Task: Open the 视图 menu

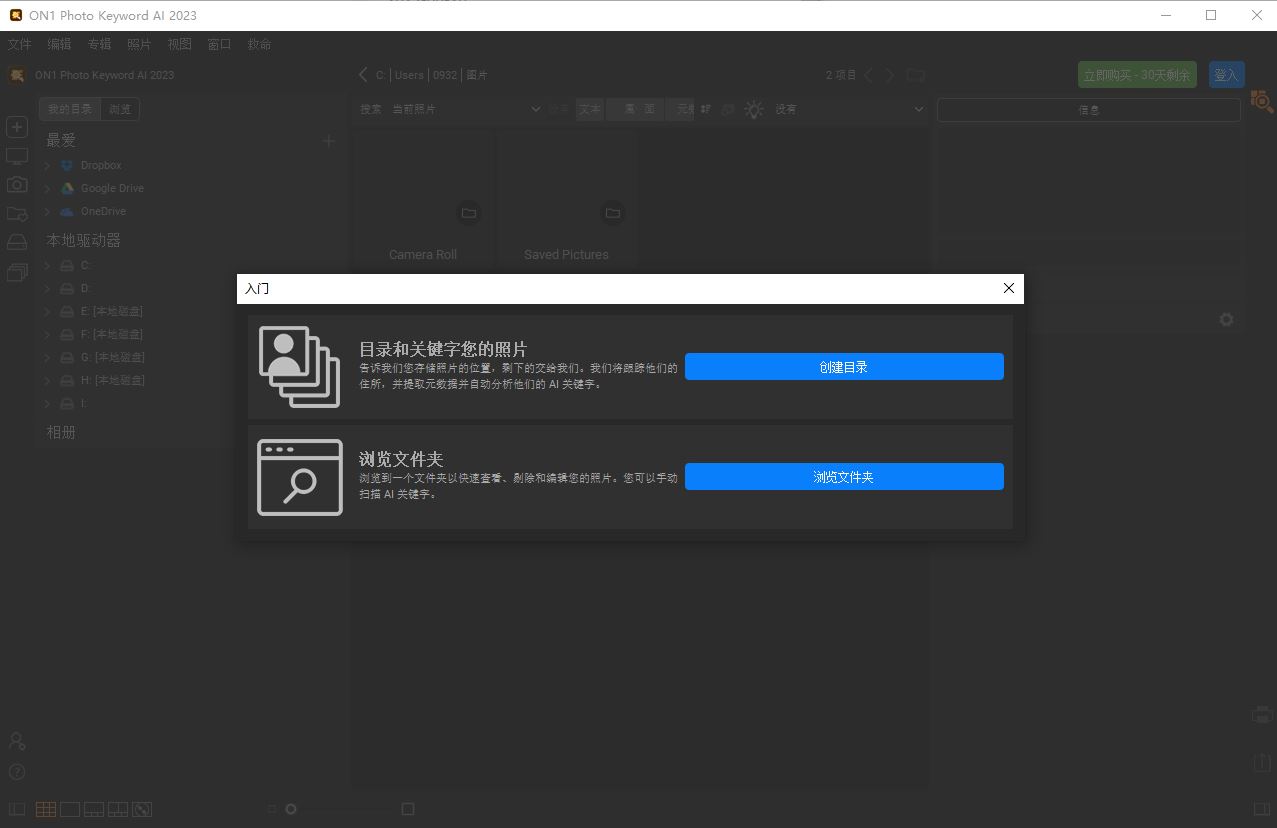Action: [180, 44]
